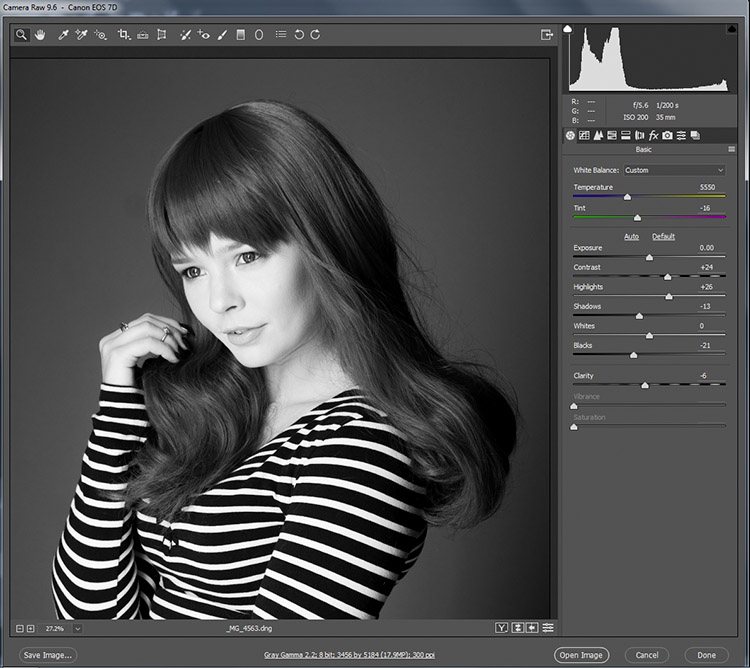This screenshot has width=750, height=668.
Task: Click the Cancel button
Action: 647,655
